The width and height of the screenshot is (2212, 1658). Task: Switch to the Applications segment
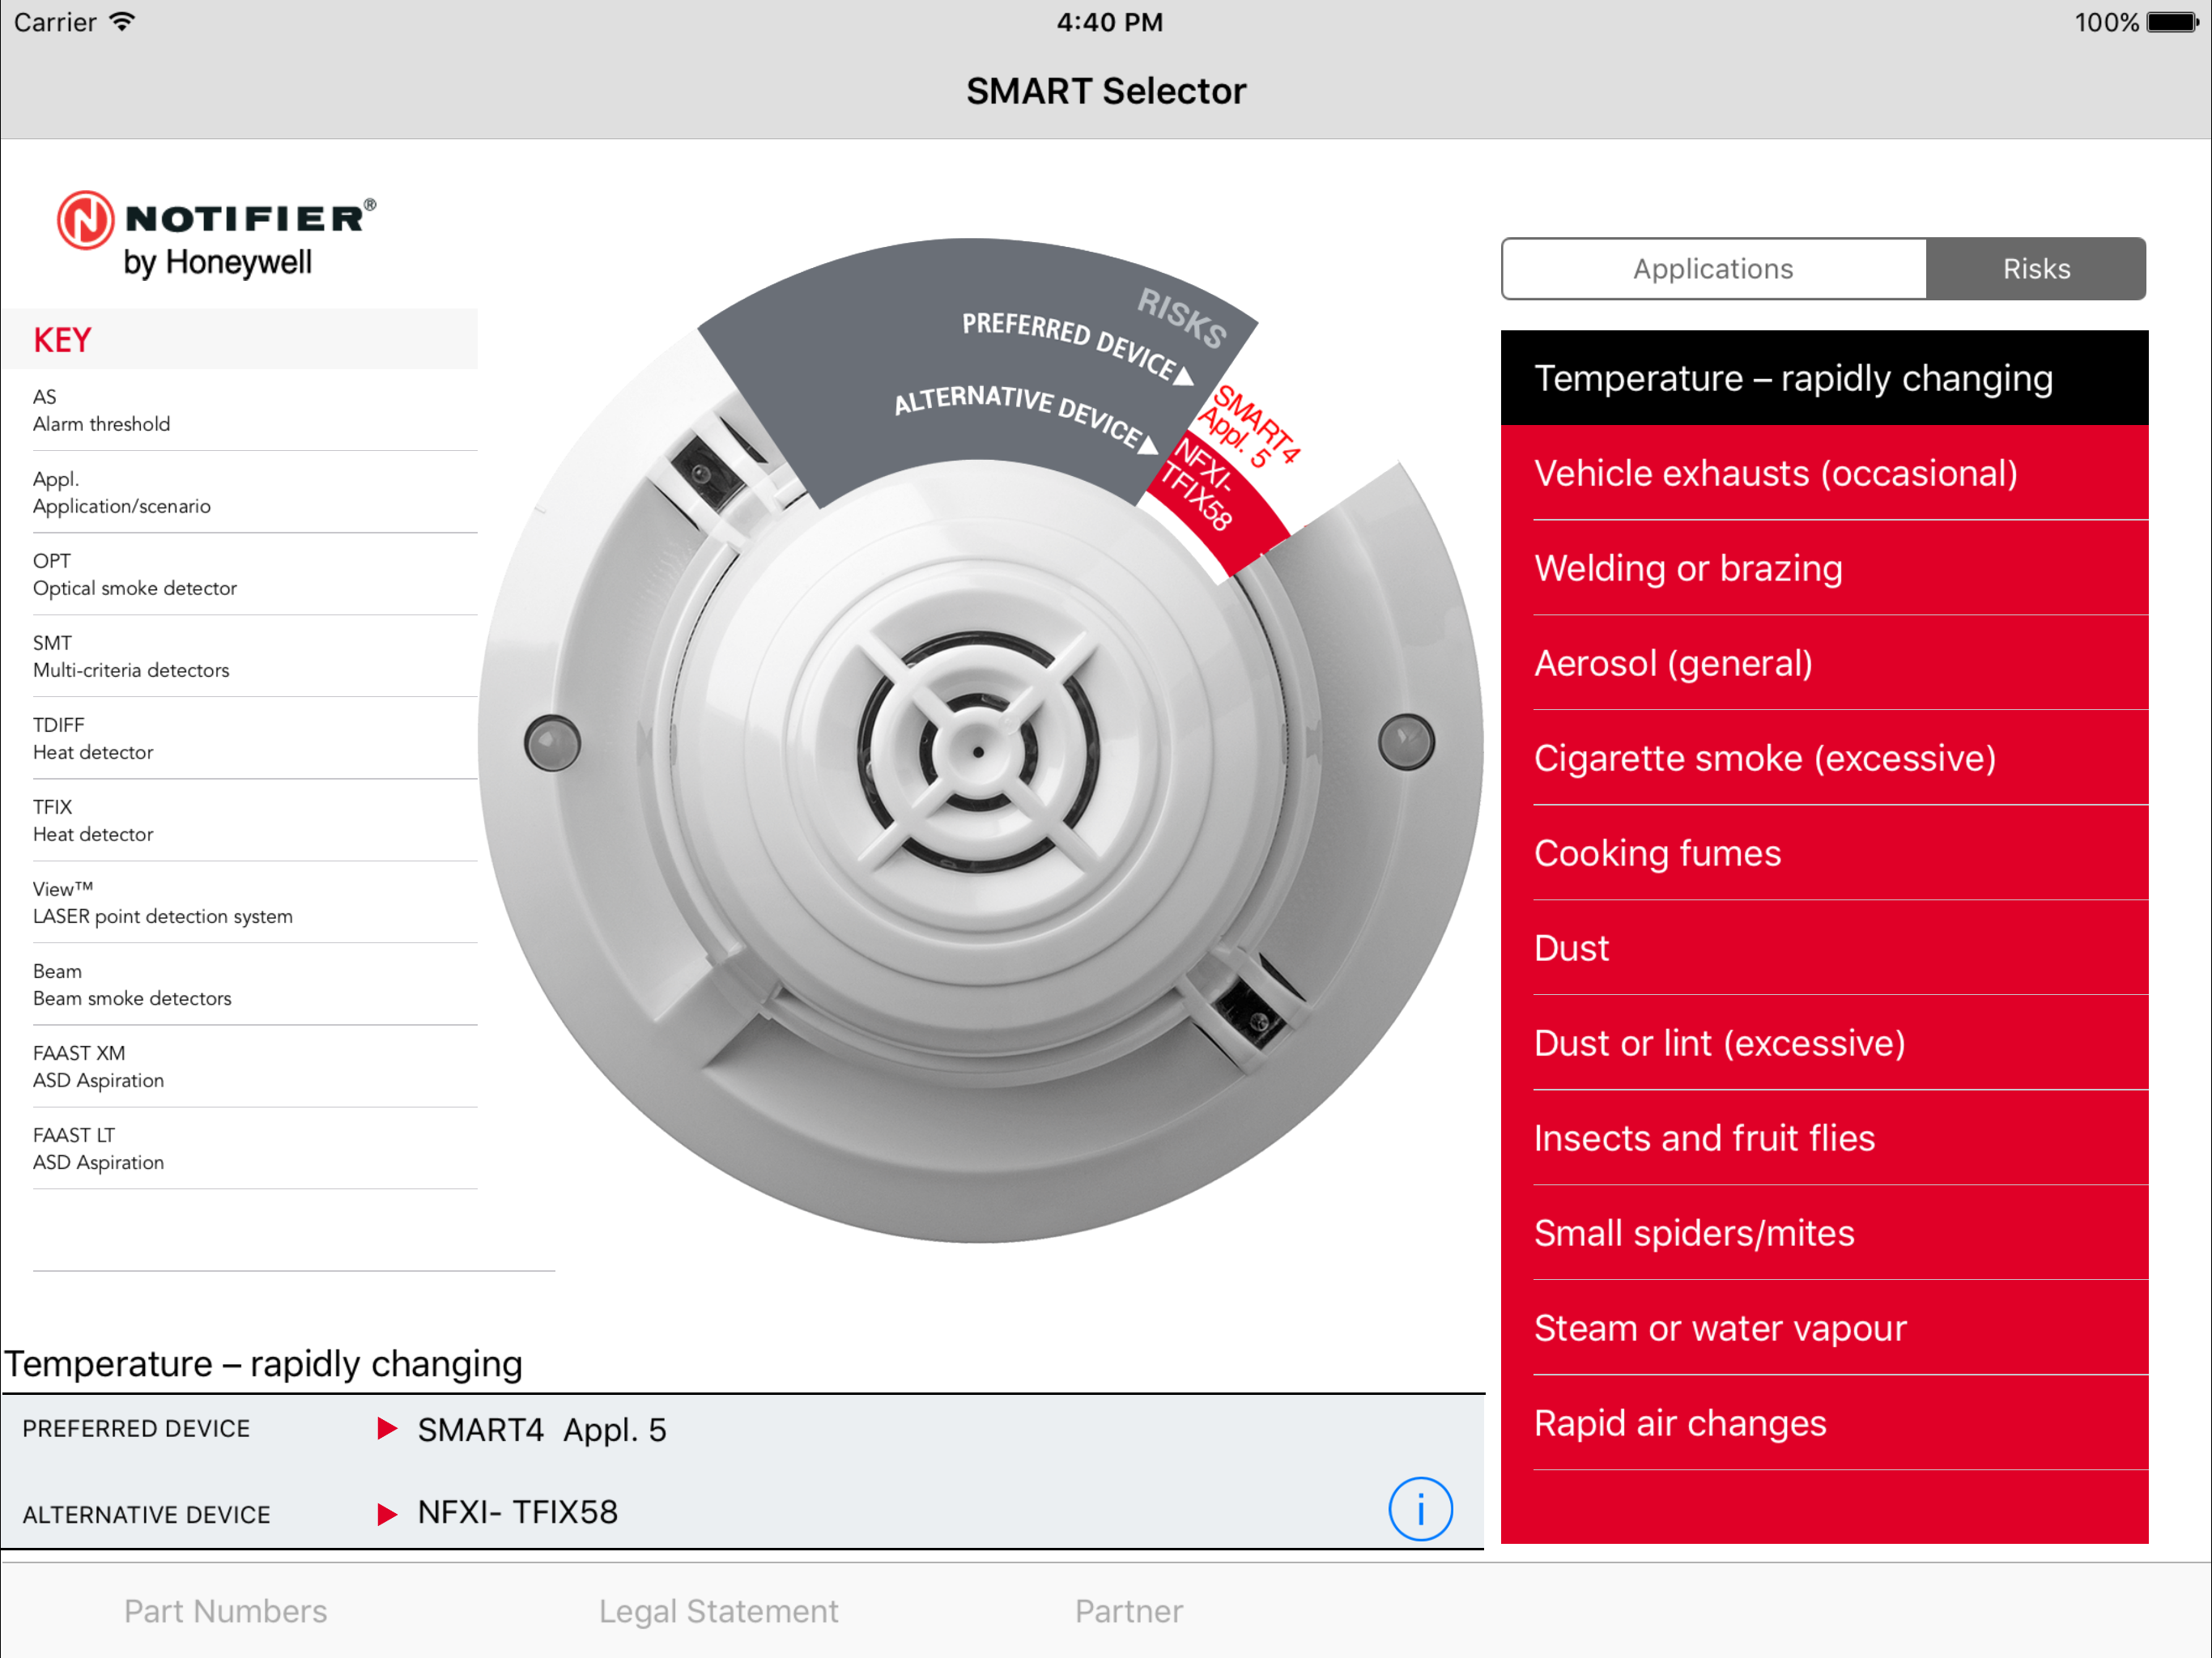(x=1713, y=269)
